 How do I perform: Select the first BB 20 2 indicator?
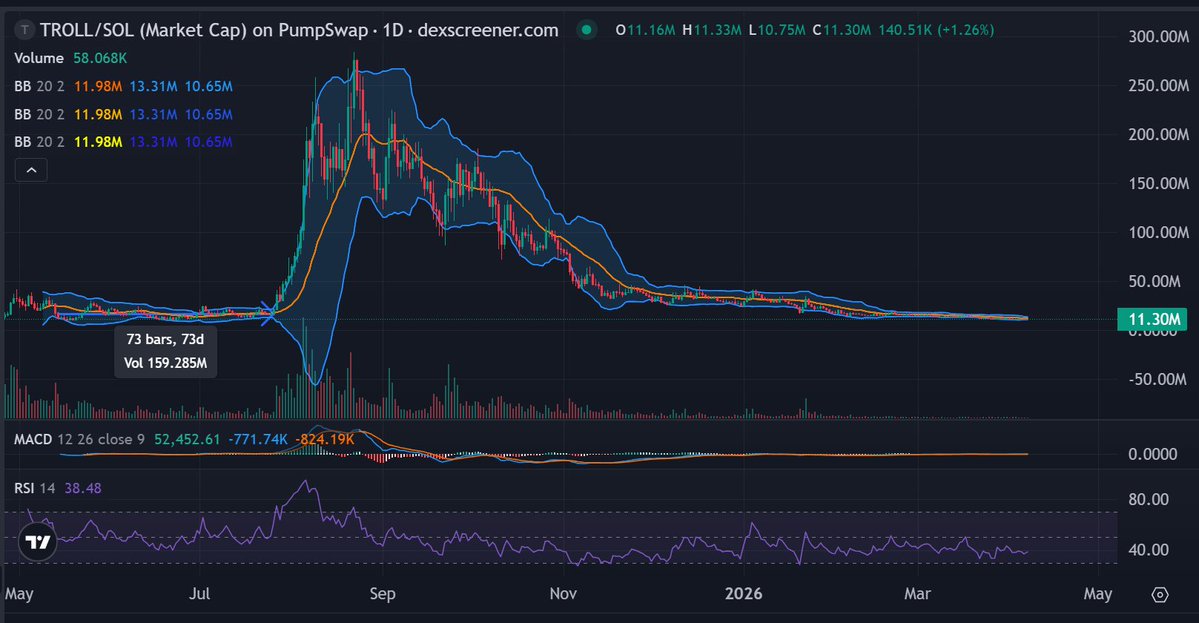pos(39,86)
